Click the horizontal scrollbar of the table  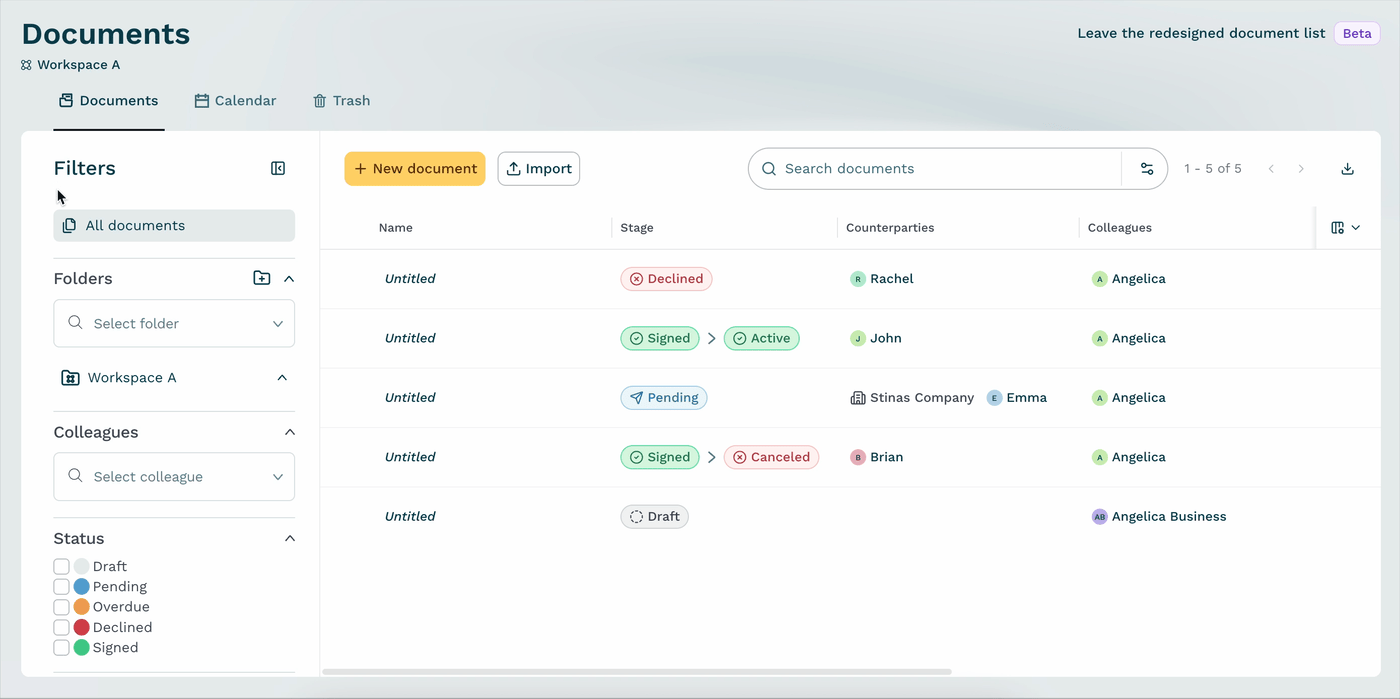(x=637, y=672)
